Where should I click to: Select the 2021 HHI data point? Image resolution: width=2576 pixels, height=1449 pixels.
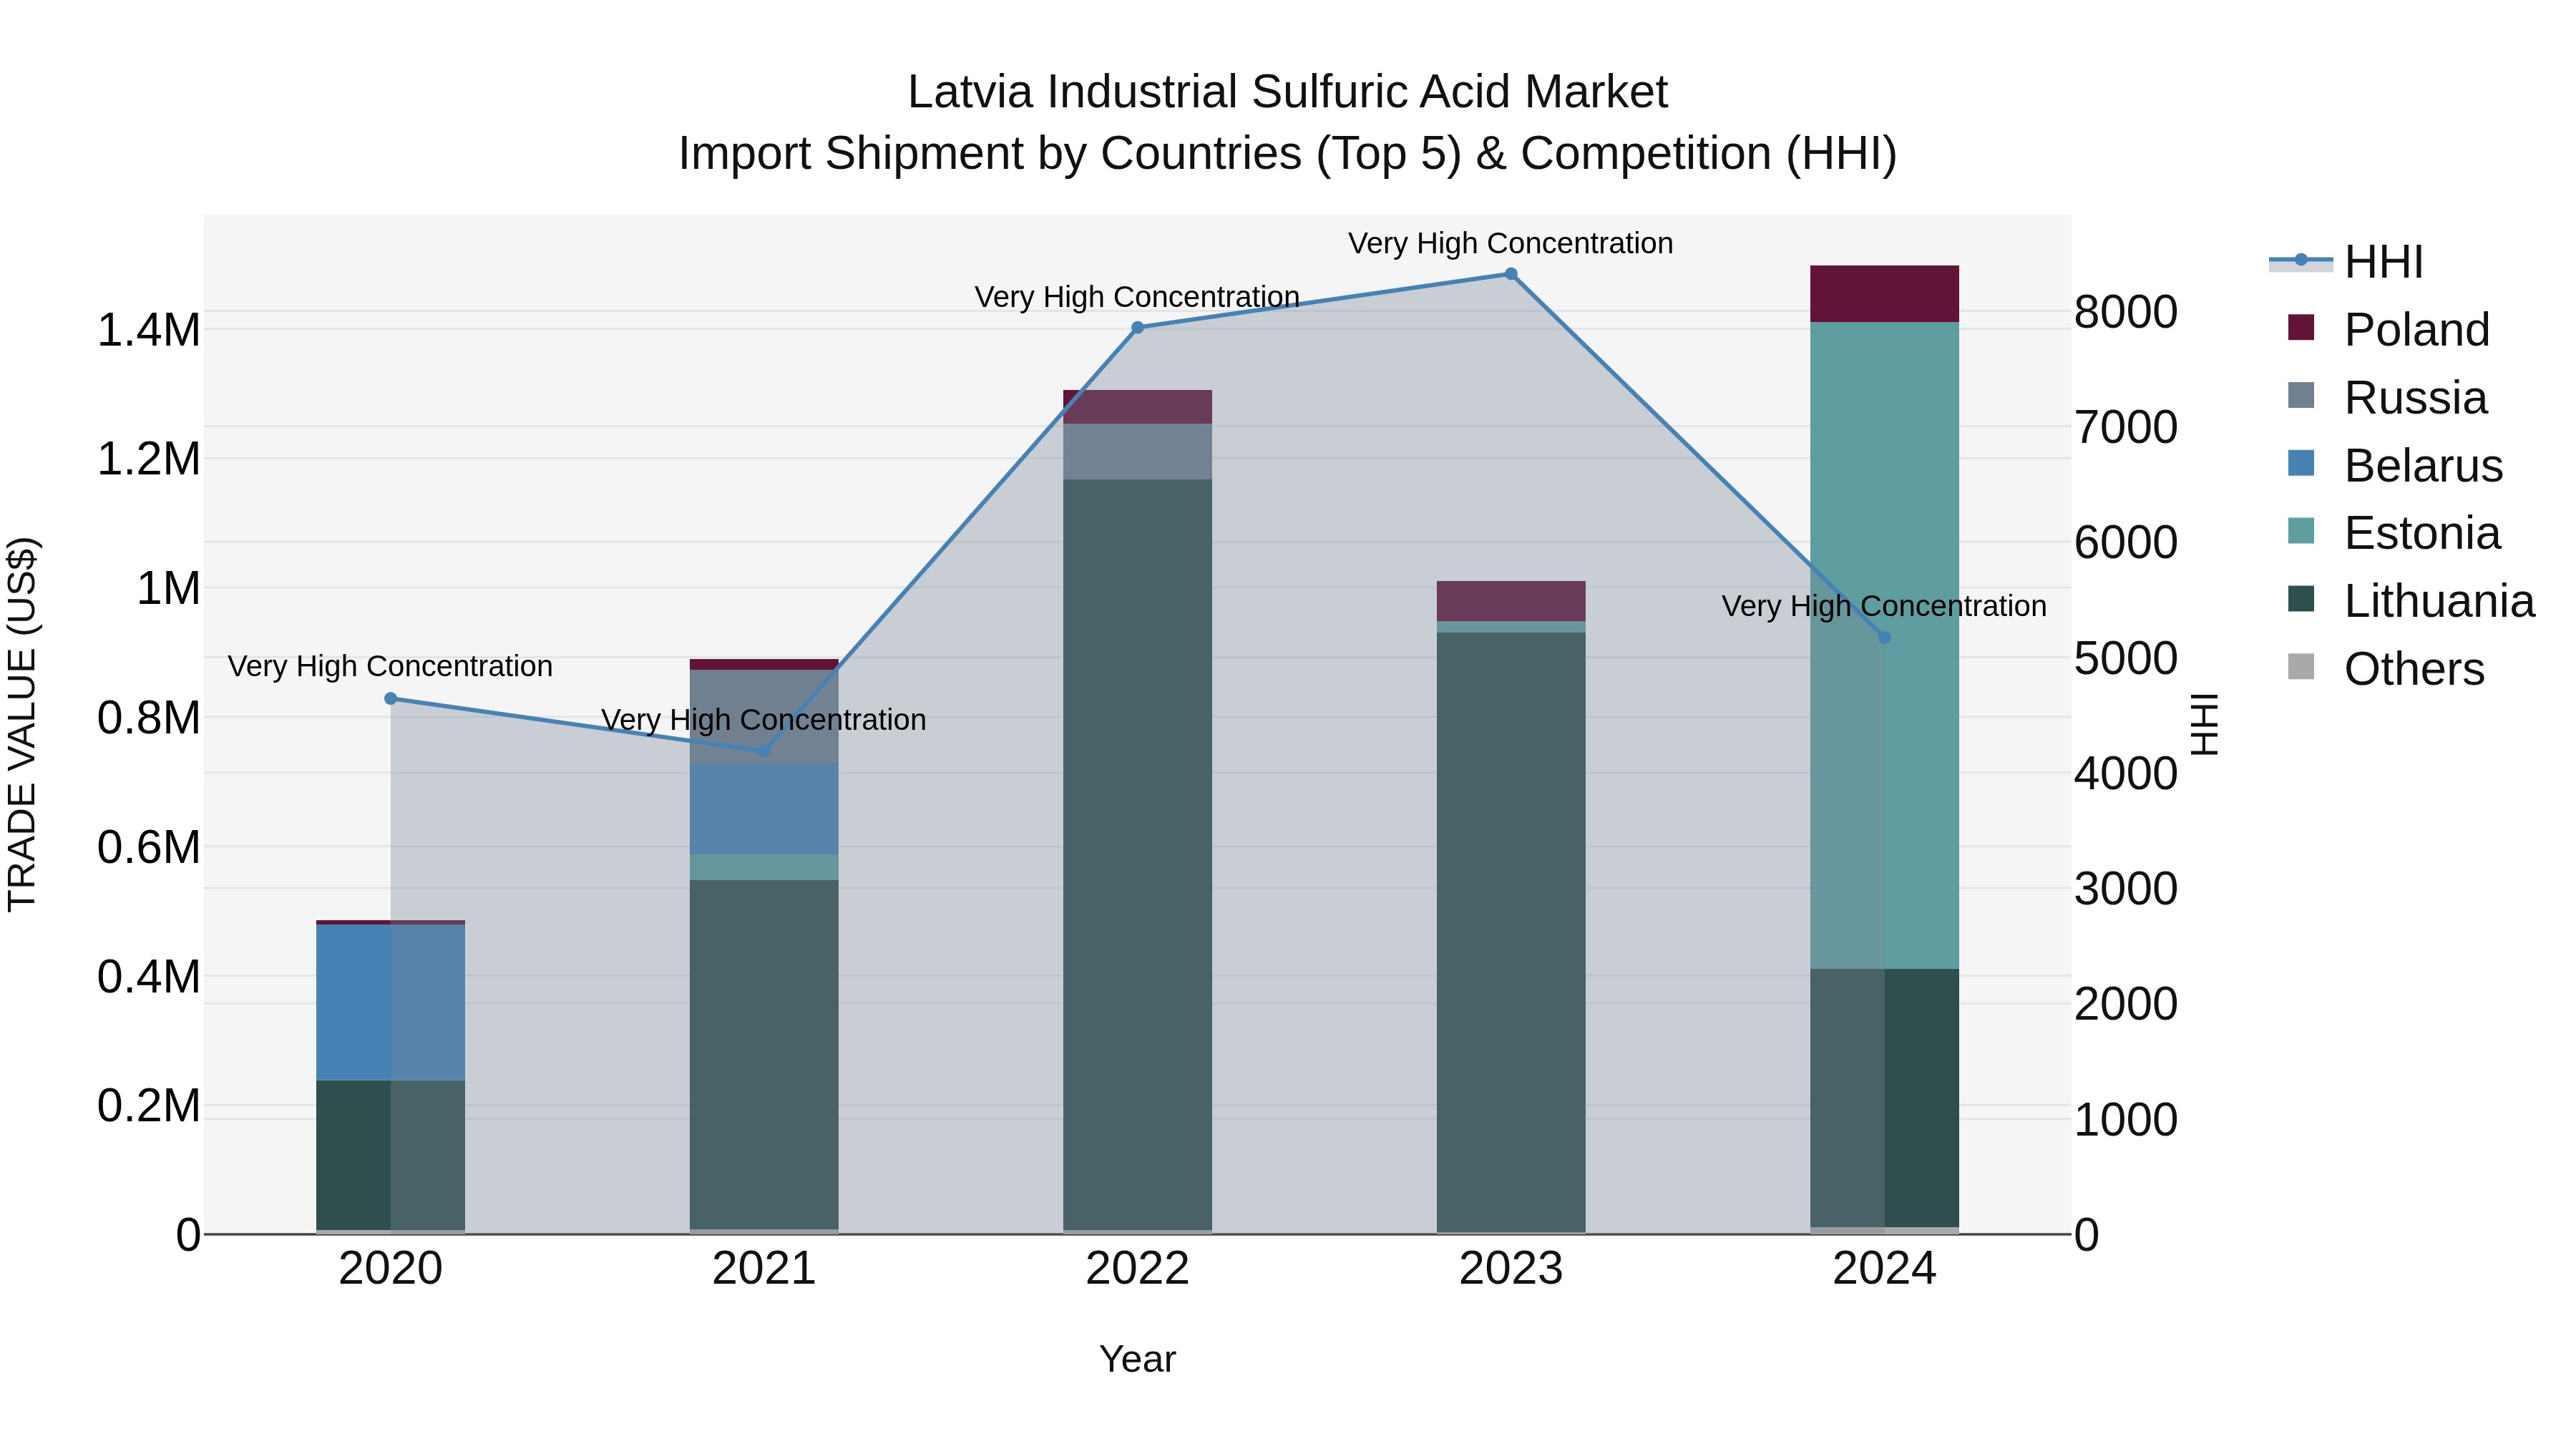pos(764,751)
